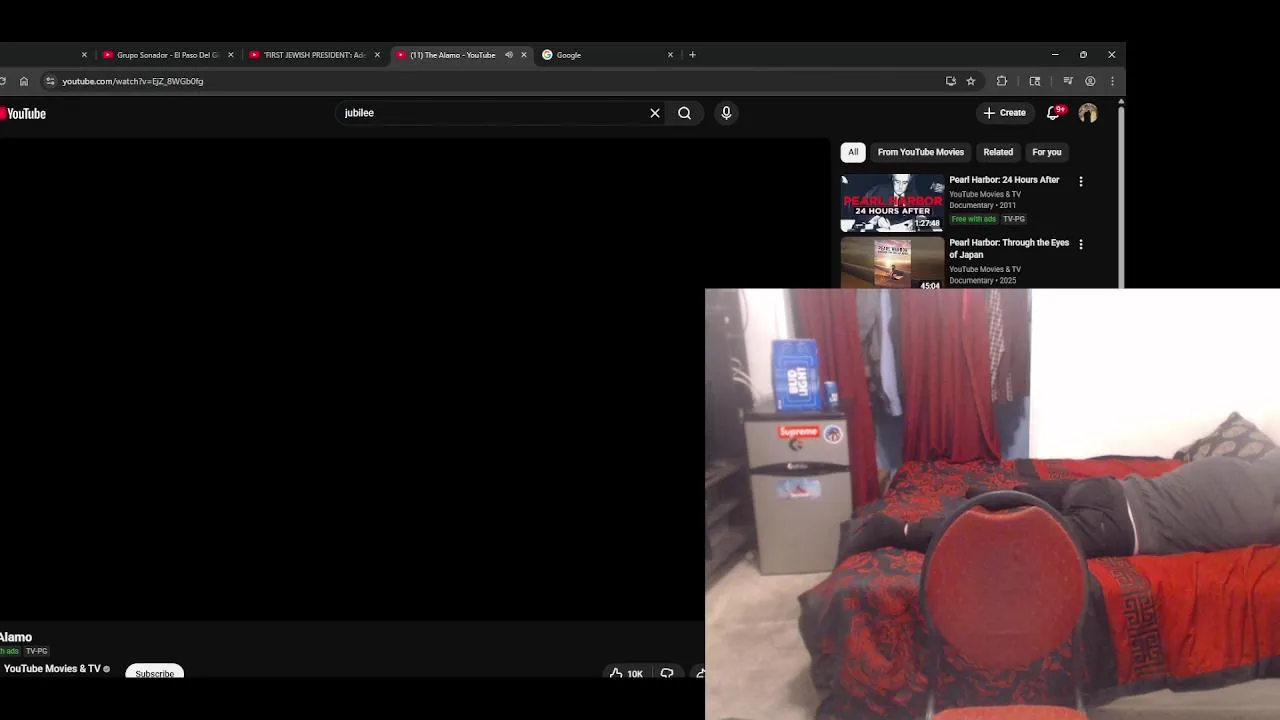Screen dimensions: 1280x720
Task: Select the For you chip
Action: coord(1047,152)
